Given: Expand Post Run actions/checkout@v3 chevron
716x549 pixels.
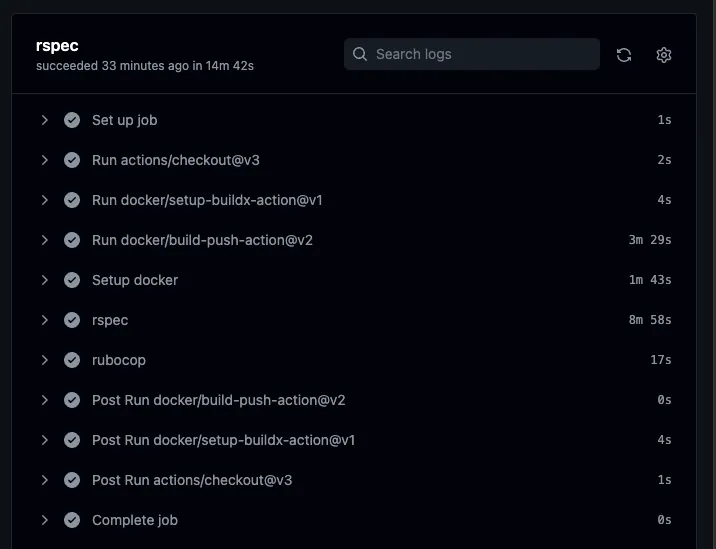Looking at the screenshot, I should [x=45, y=480].
